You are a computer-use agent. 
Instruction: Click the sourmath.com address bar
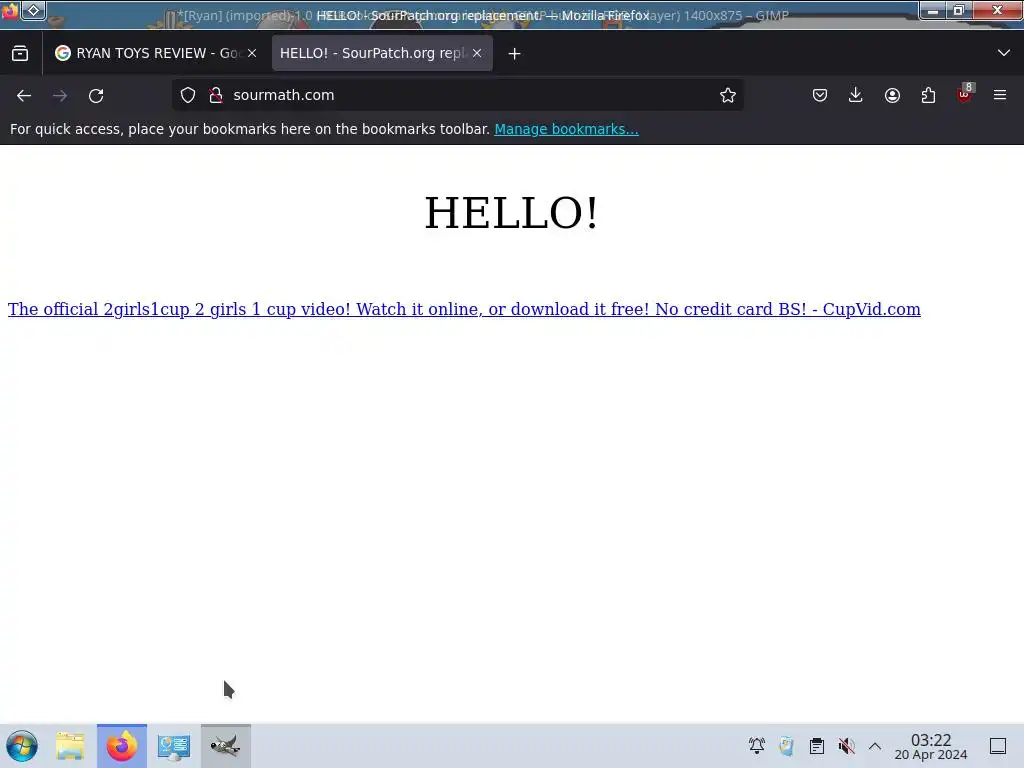point(457,95)
